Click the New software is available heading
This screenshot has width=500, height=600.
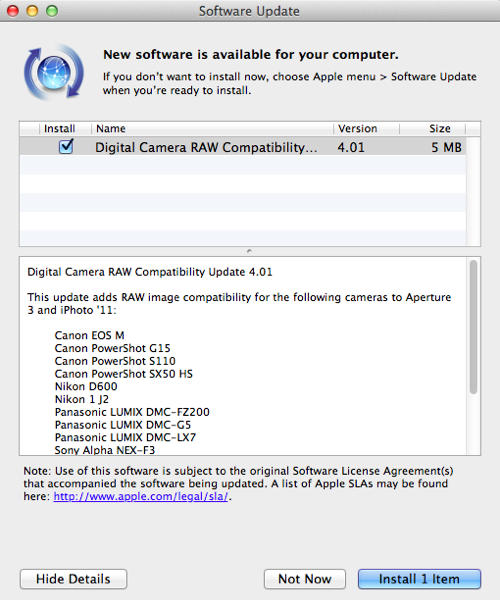[251, 55]
